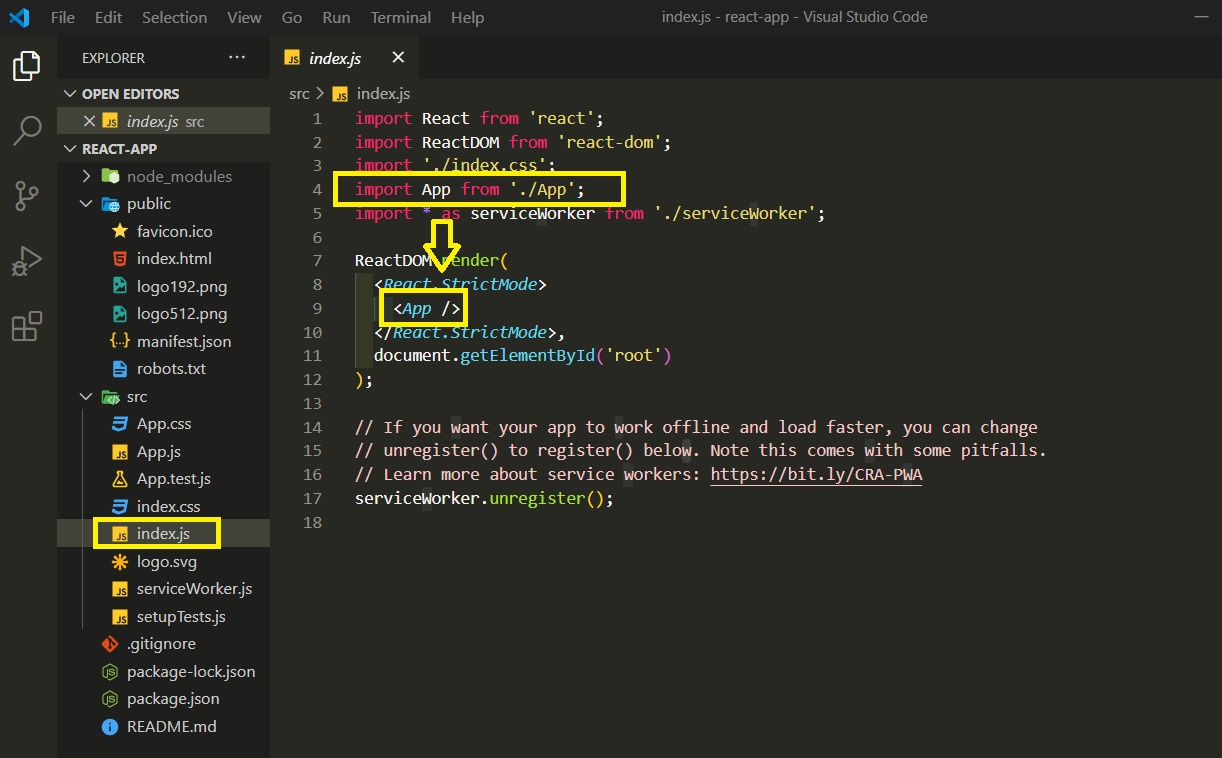Image resolution: width=1222 pixels, height=758 pixels.
Task: Click the JS icon beside setupTests.js
Action: (119, 616)
